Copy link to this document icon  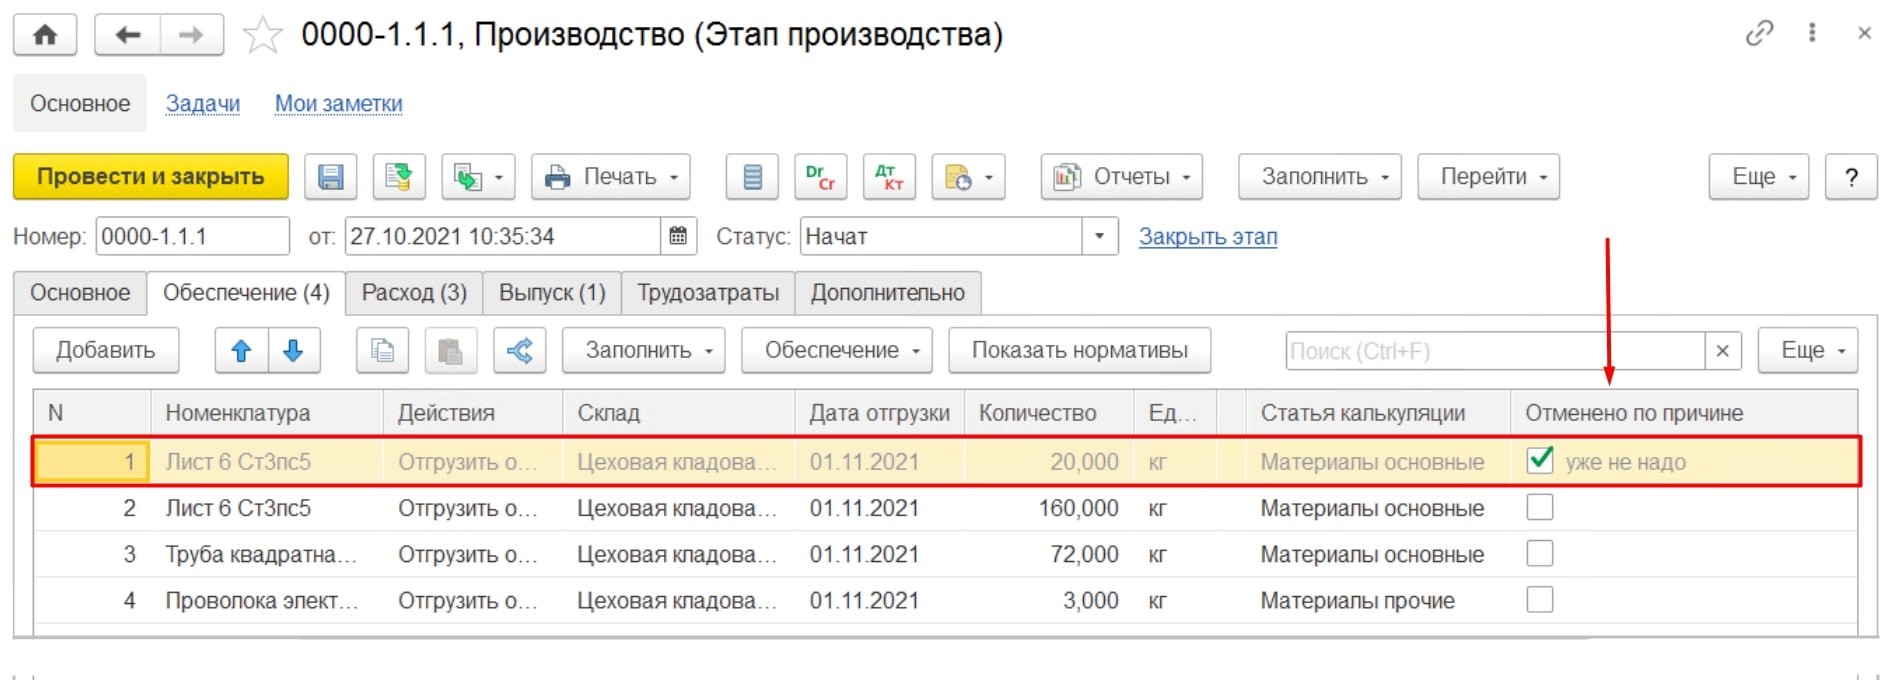[1760, 33]
